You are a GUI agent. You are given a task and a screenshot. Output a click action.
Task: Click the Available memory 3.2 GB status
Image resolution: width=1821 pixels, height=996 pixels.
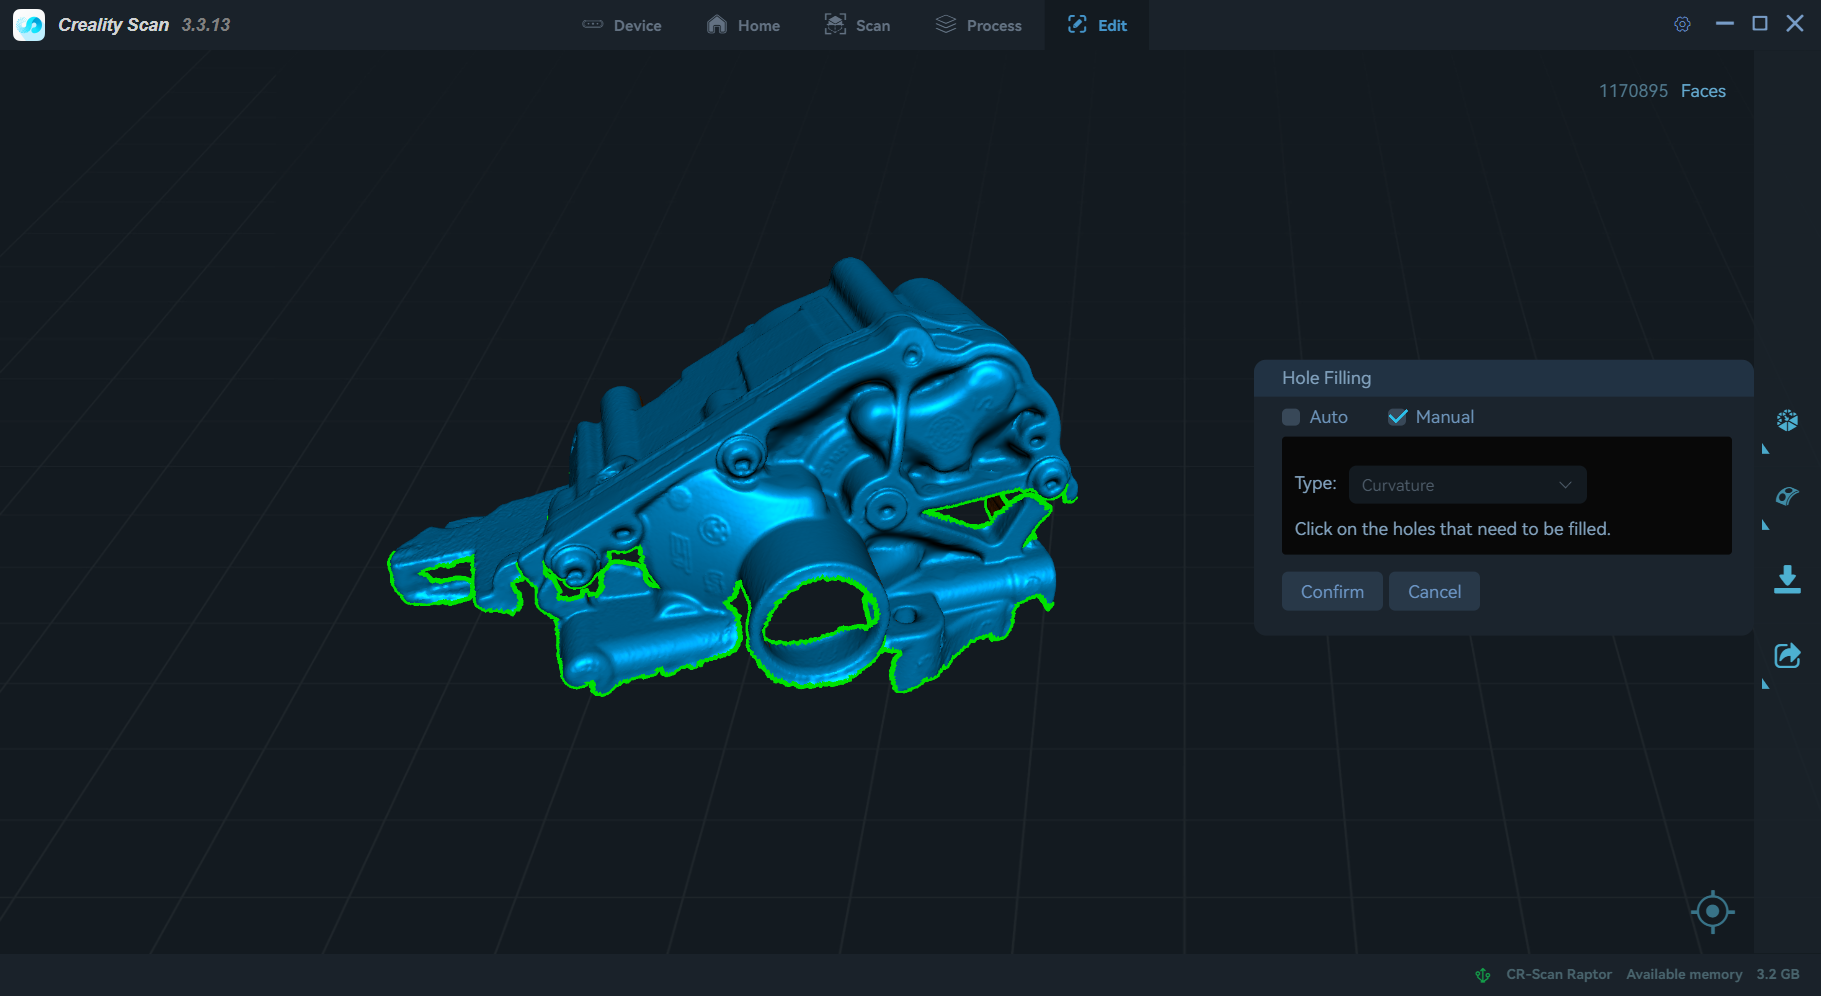1712,974
